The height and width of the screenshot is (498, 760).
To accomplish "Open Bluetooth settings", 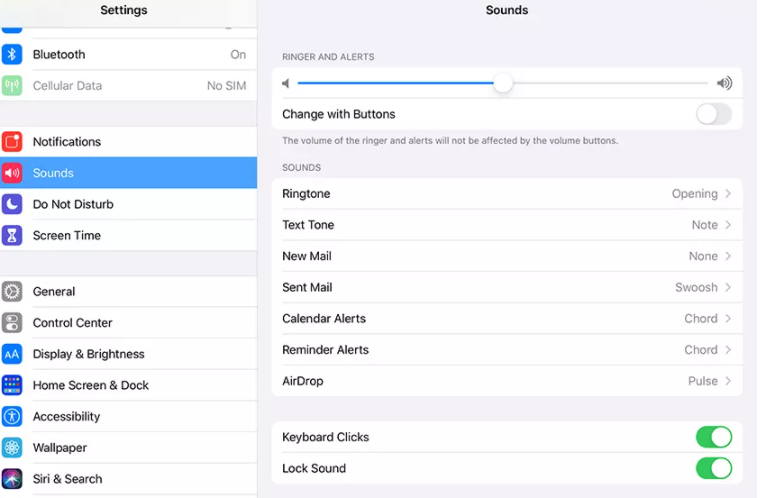I will (x=128, y=54).
